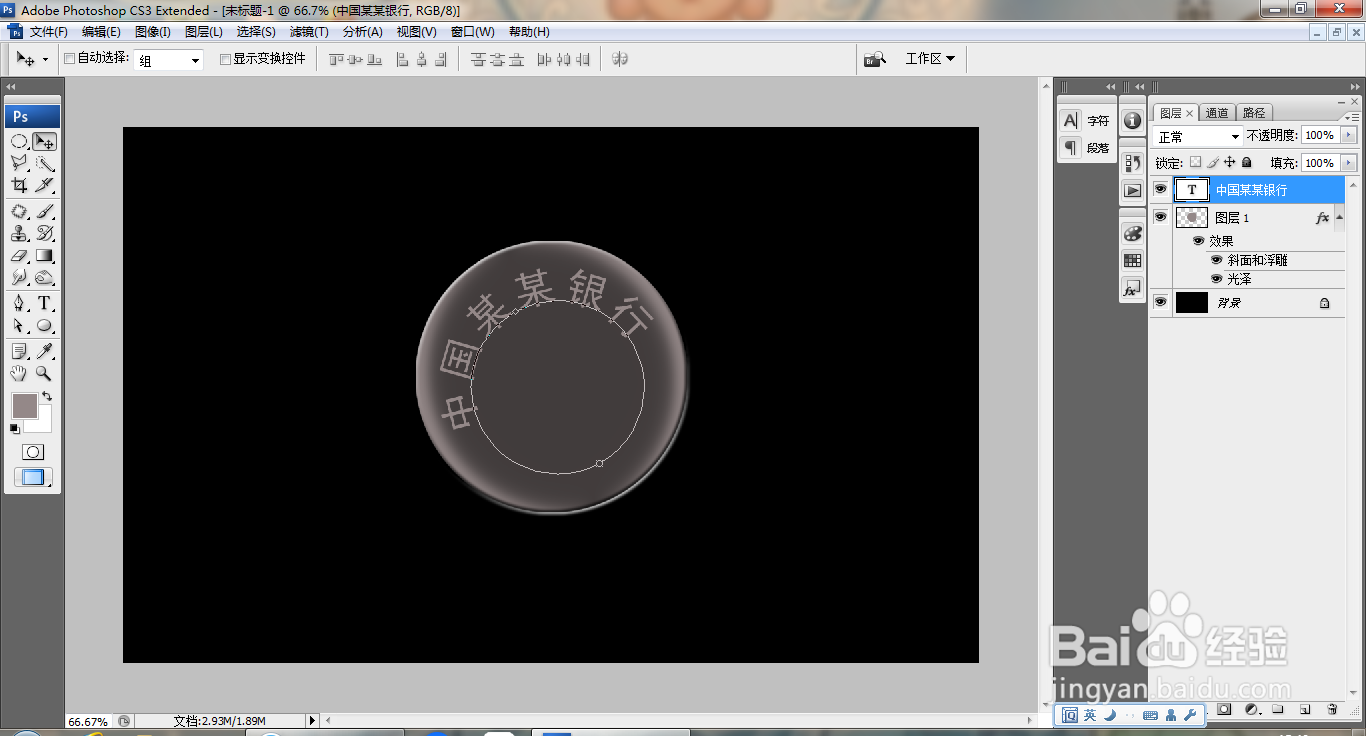This screenshot has height=736, width=1366.
Task: Open the 段落 paragraph panel
Action: 1086,148
